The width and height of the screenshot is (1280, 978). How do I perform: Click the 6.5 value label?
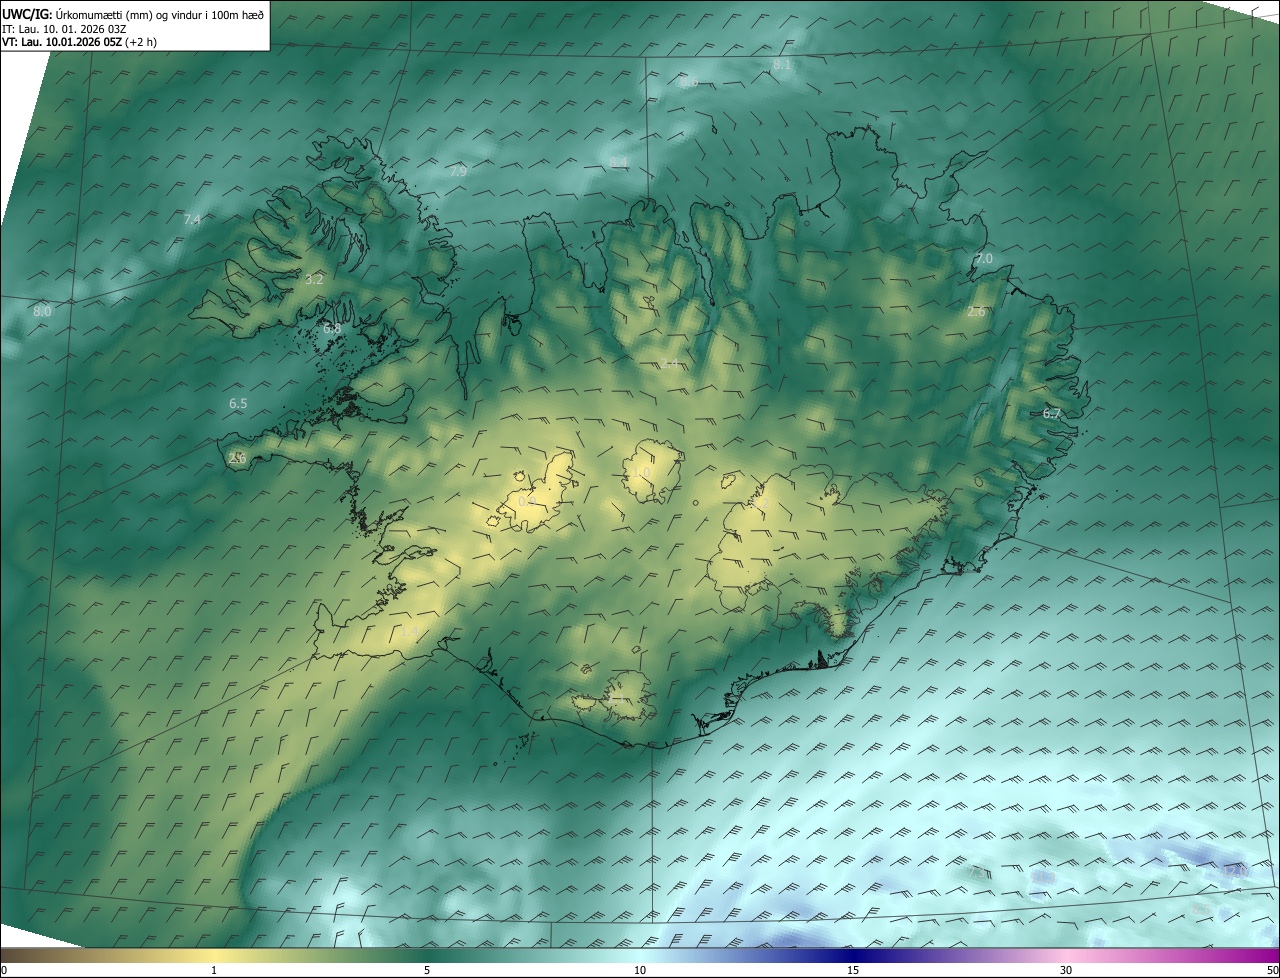[x=238, y=404]
